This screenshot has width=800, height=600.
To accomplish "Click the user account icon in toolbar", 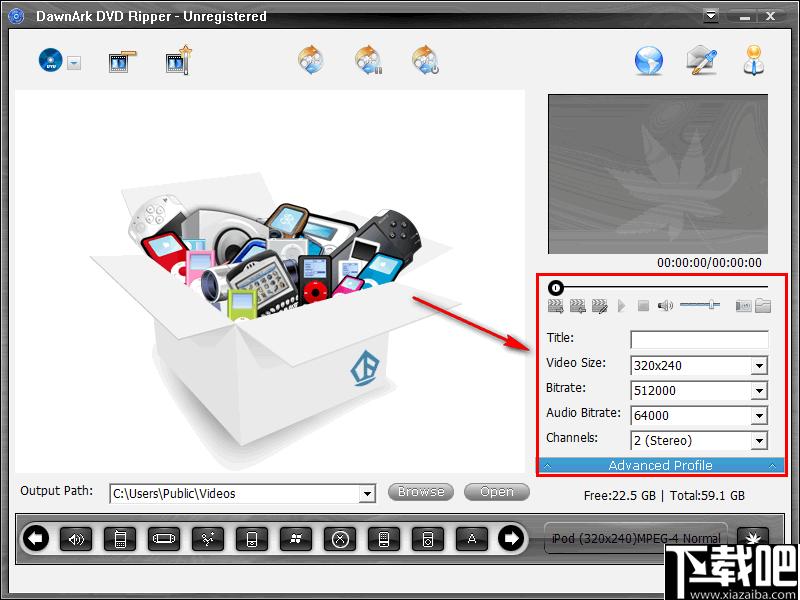I will tap(755, 61).
